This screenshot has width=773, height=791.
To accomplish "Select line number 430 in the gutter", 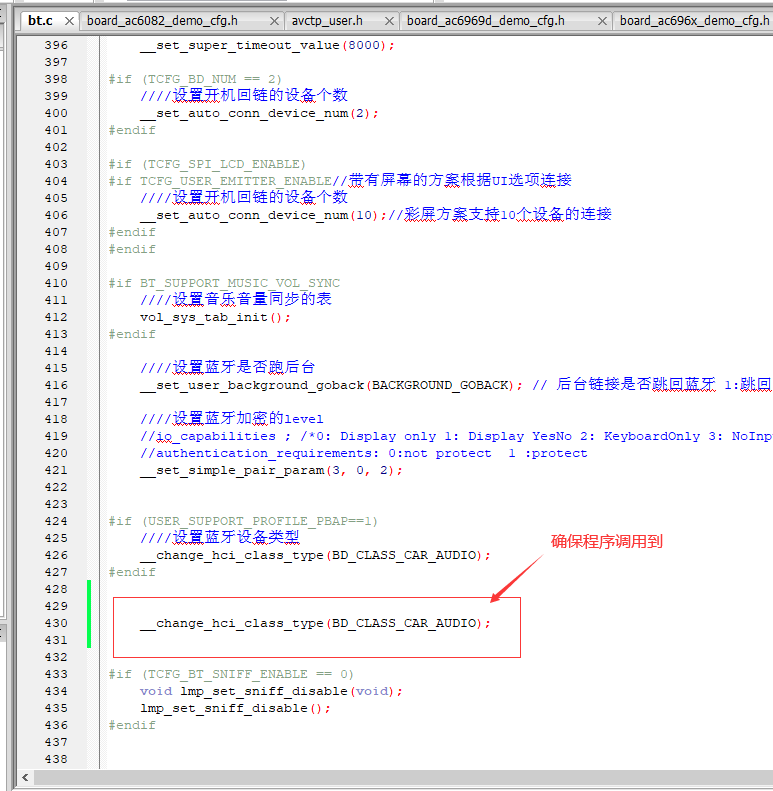I will coord(56,623).
